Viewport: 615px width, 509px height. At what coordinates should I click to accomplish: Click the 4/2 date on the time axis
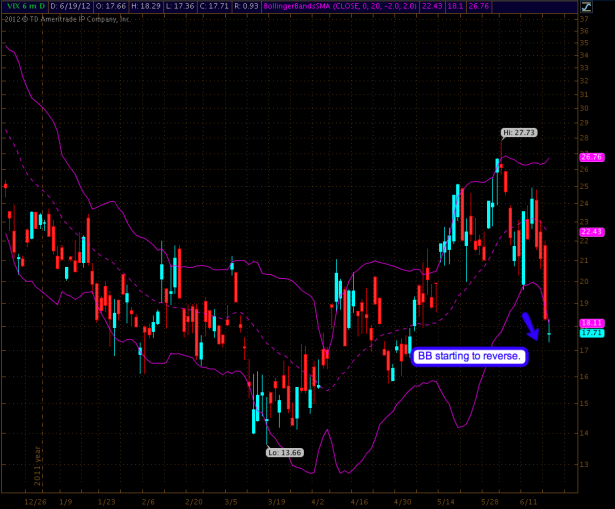[x=318, y=496]
